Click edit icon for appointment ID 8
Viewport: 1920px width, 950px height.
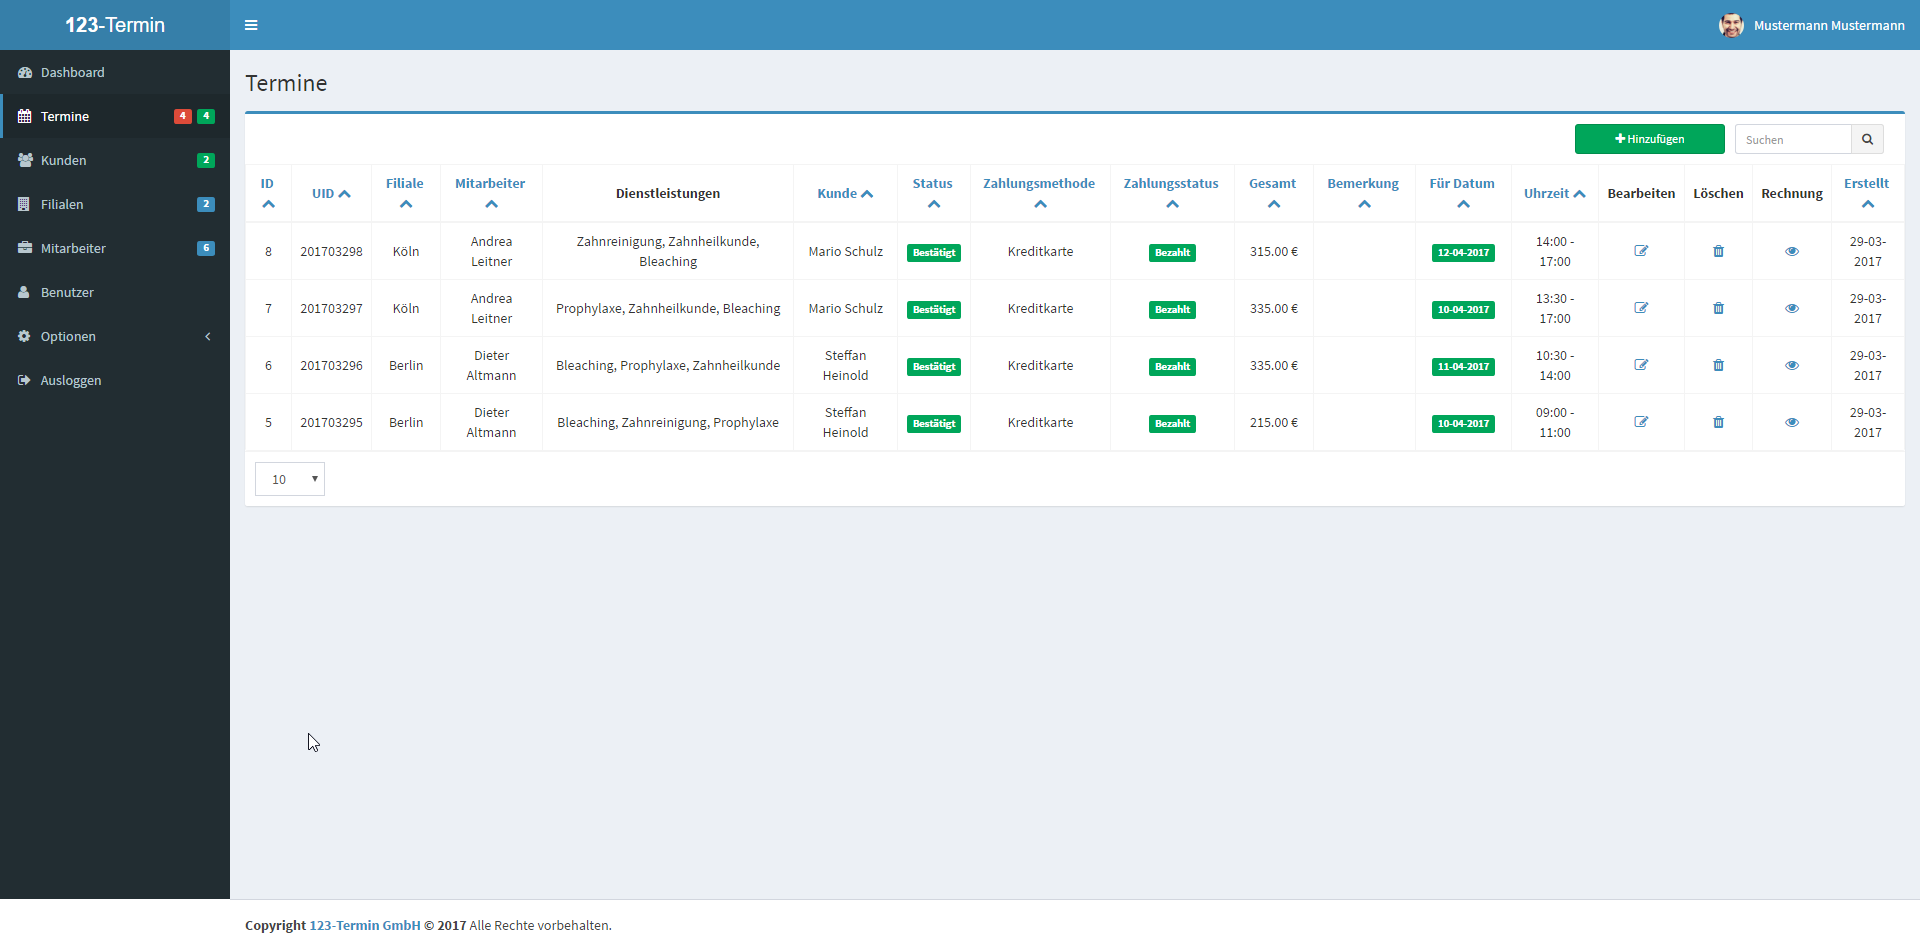[x=1641, y=251]
